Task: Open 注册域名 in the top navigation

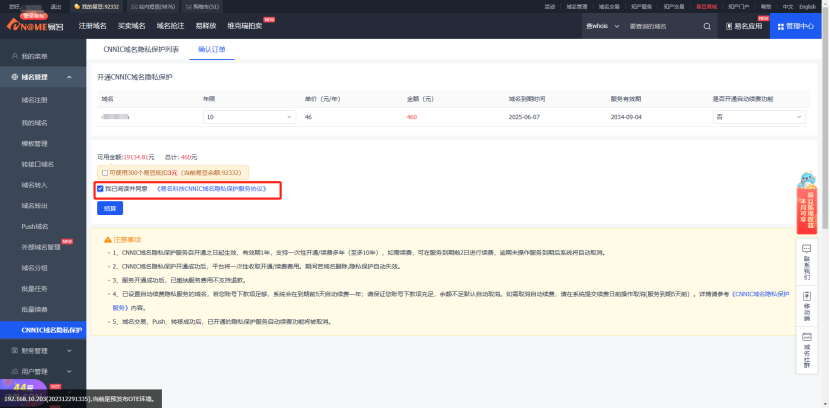Action: (x=92, y=25)
